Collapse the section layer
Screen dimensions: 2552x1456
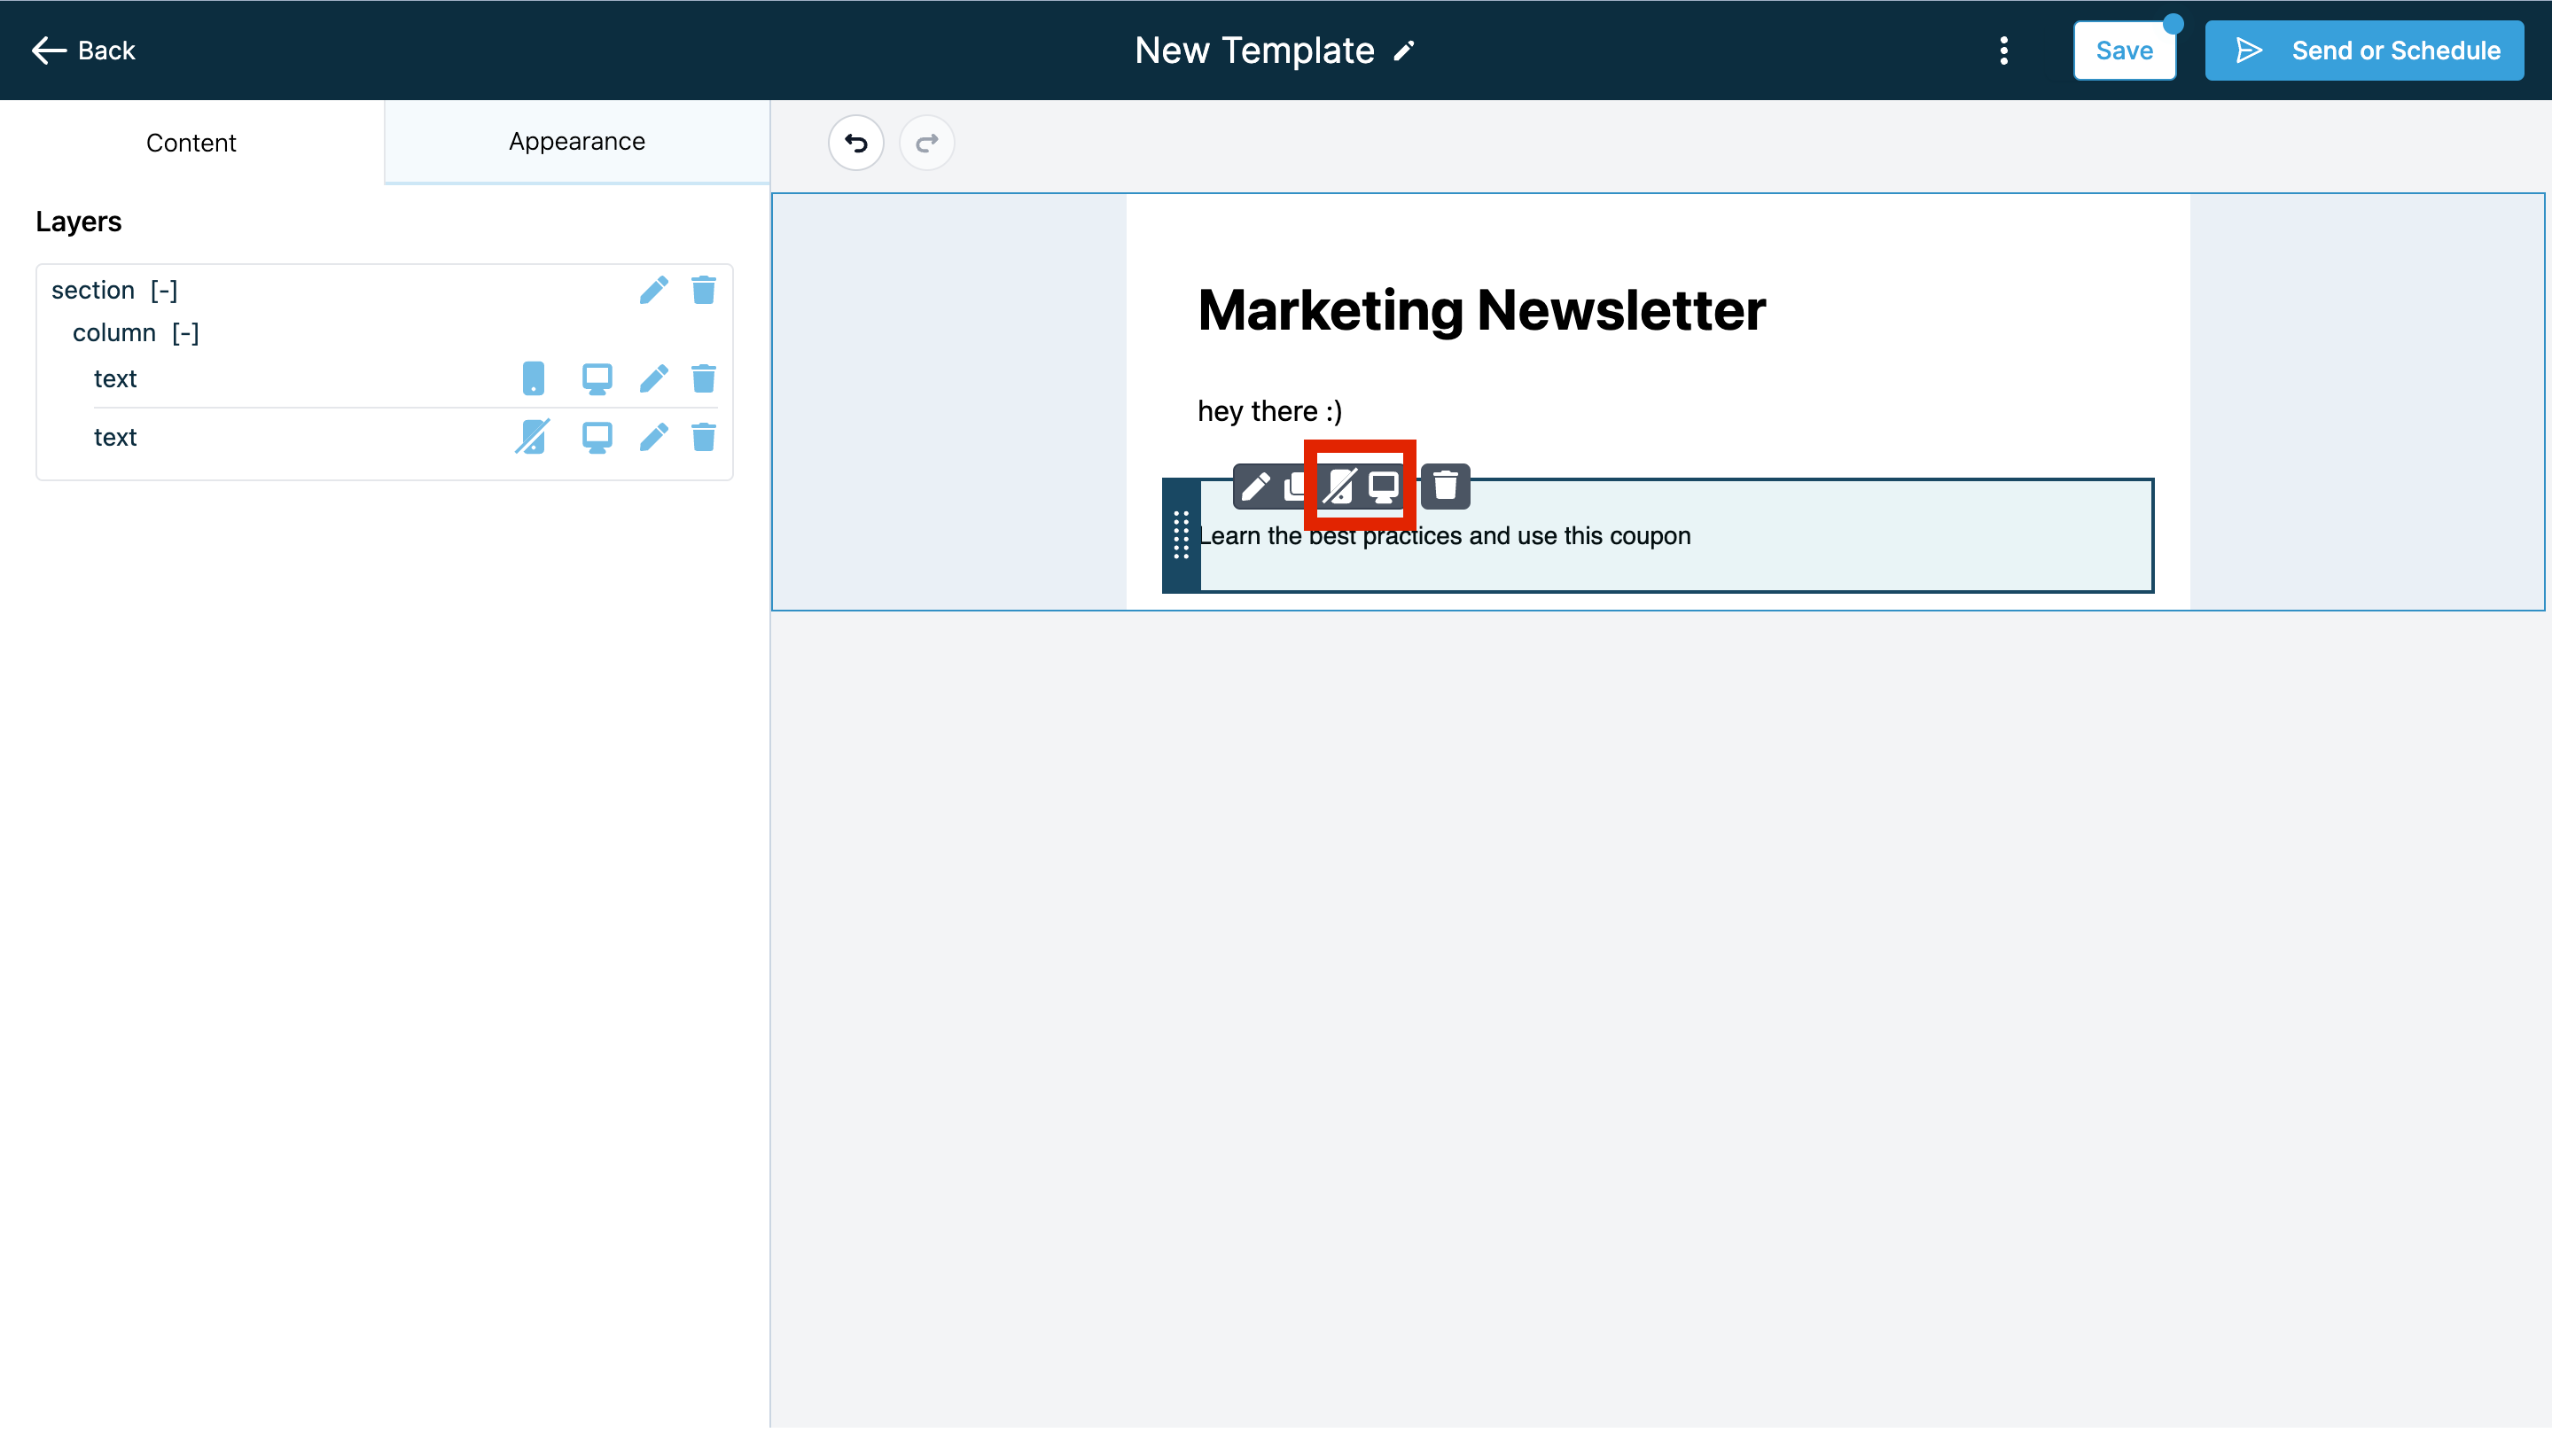tap(163, 290)
